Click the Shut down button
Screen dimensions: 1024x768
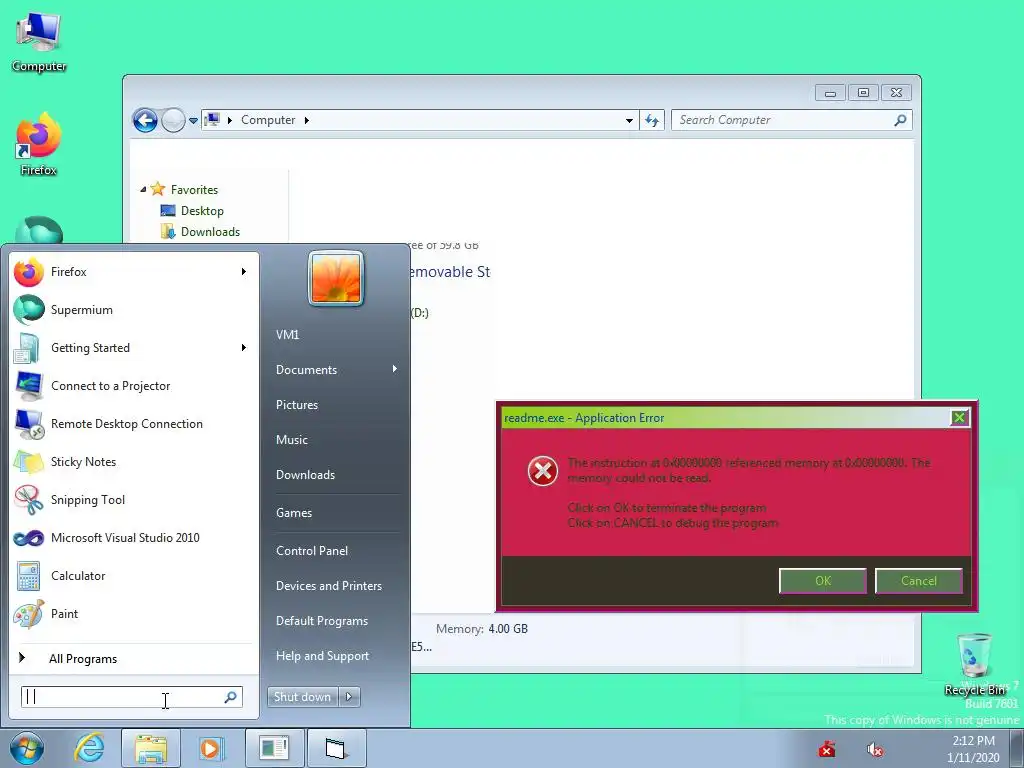pos(303,697)
